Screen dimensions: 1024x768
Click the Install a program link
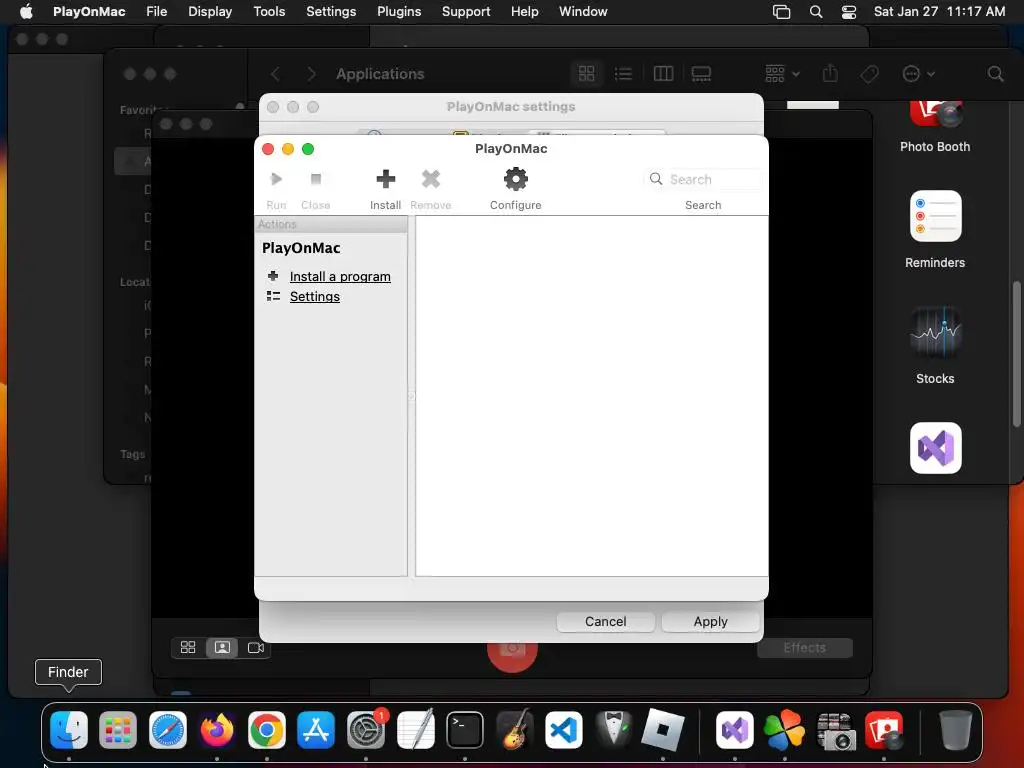[340, 276]
